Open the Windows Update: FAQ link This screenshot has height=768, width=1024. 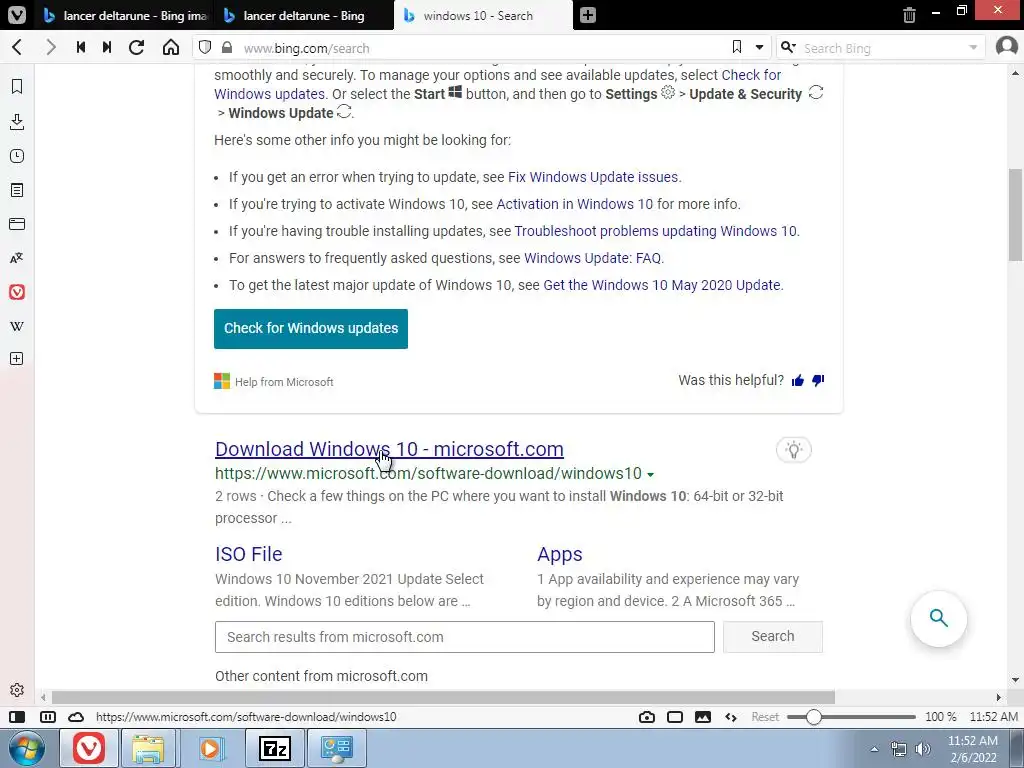592,258
